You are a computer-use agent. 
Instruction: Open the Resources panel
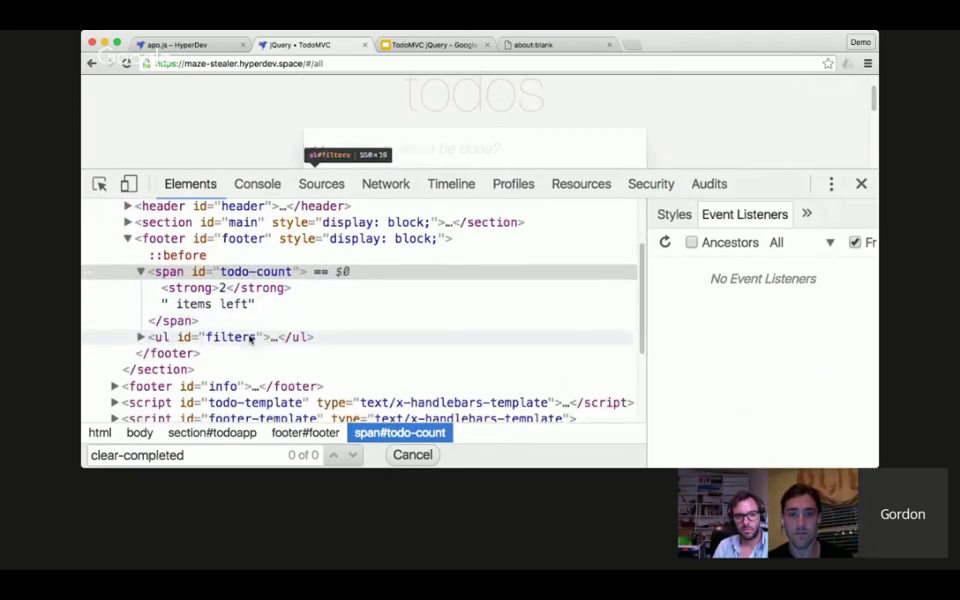(x=581, y=184)
